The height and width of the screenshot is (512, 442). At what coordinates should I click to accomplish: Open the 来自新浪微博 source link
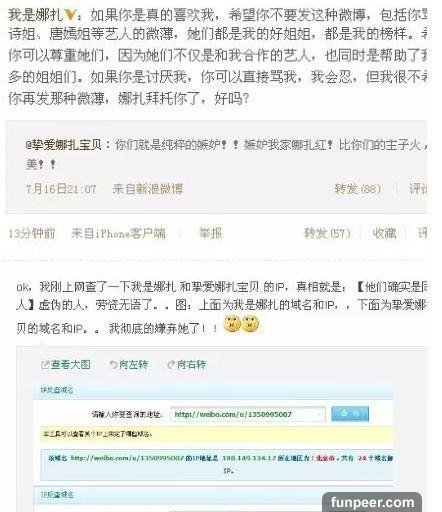(x=148, y=189)
